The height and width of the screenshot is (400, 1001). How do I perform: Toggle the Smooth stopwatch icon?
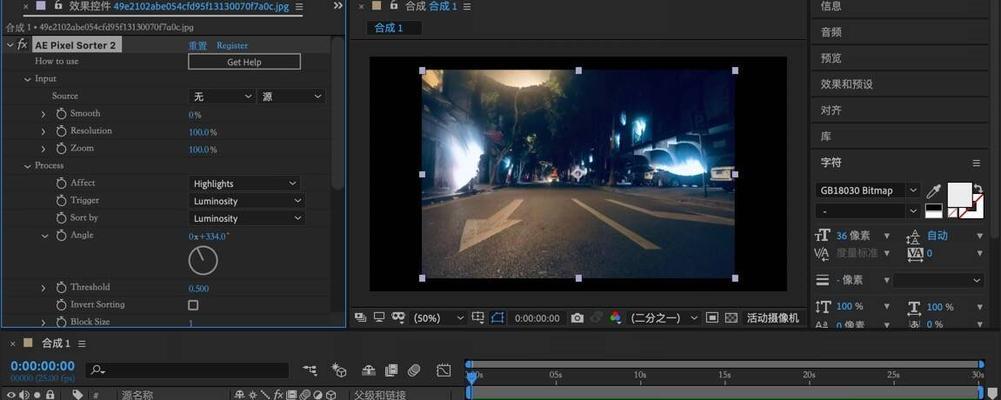point(61,114)
